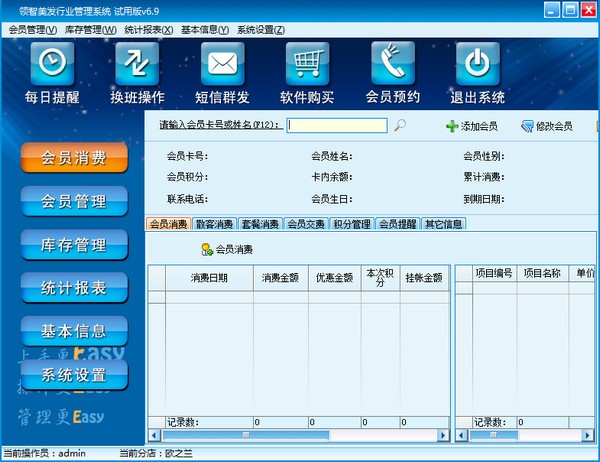Open the 每日提醒 clock icon
Screen dimensions: 600x462
click(52, 64)
